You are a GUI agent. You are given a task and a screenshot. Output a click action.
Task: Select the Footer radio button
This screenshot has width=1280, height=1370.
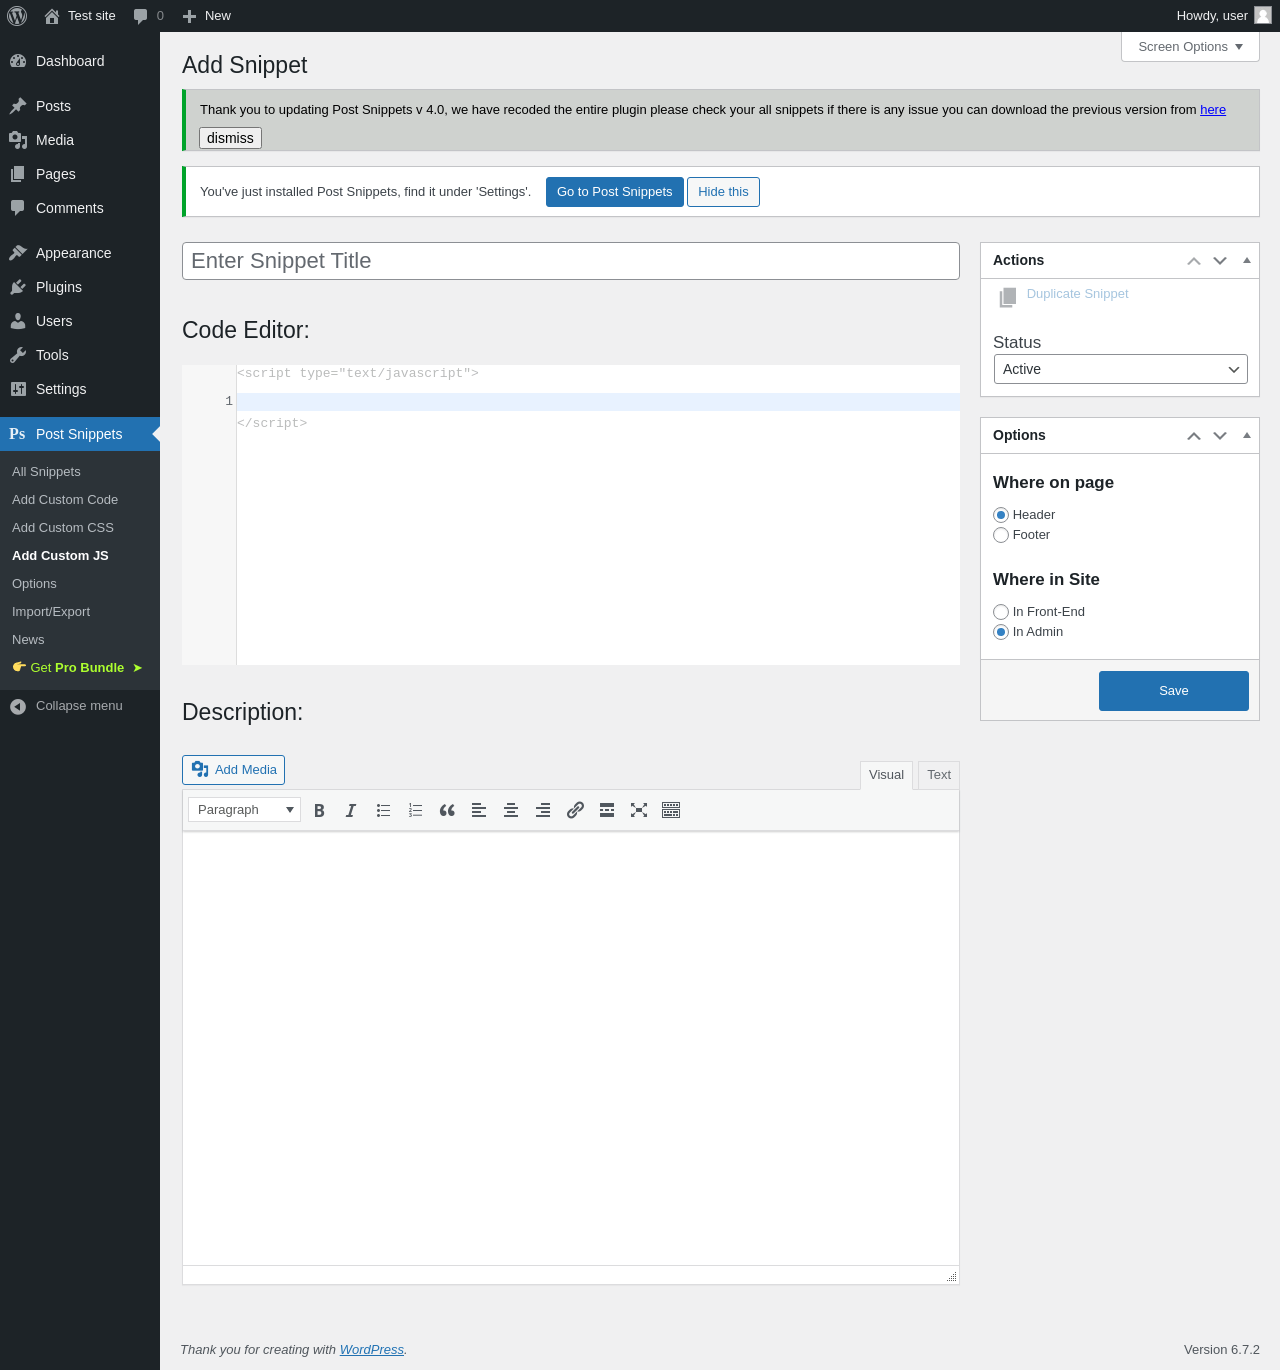pyautogui.click(x=1001, y=535)
